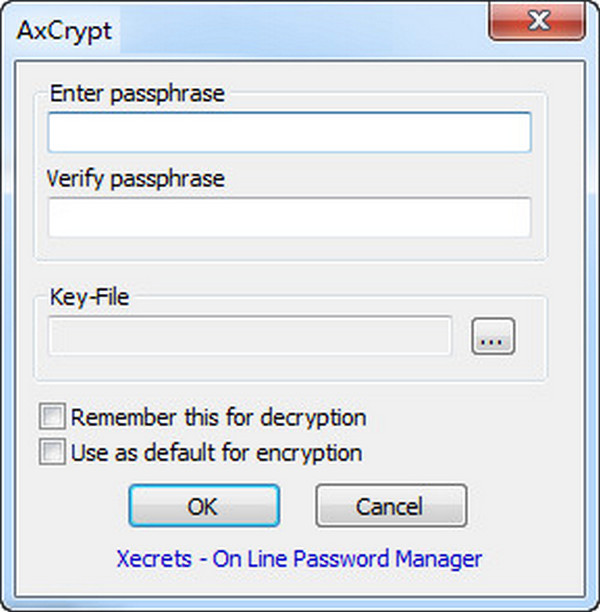
Task: Click empty title bar area beside AxCrypt
Action: [300, 27]
